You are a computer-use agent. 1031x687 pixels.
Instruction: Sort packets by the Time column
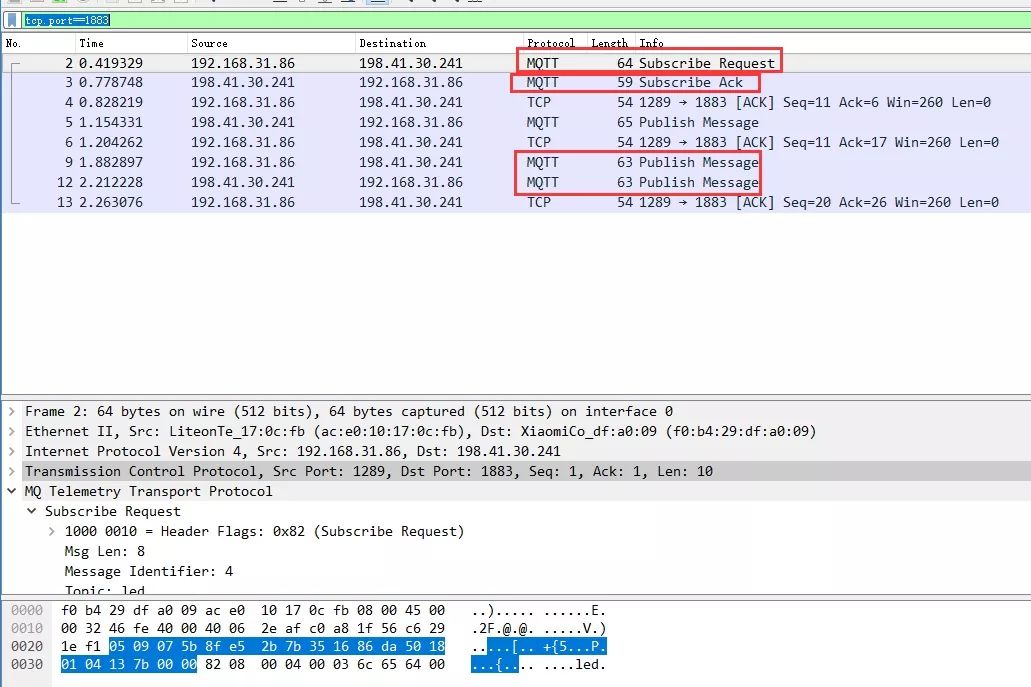92,44
